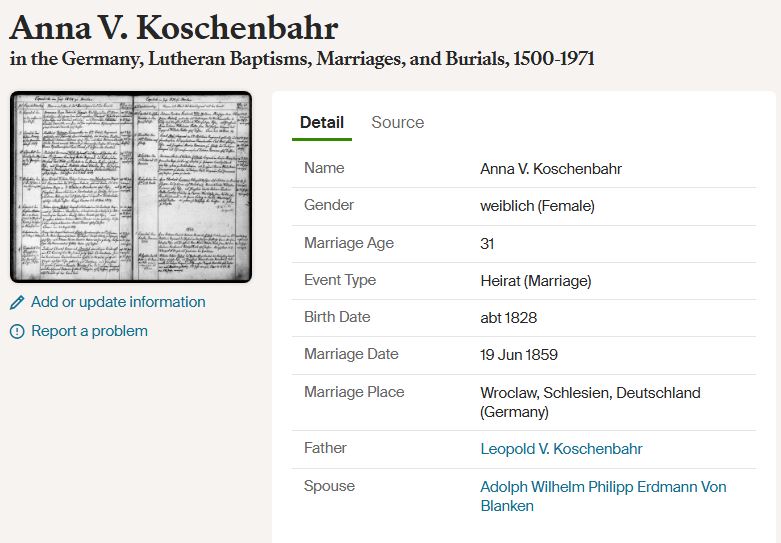781x543 pixels.
Task: Click the pencil edit icon
Action: click(x=17, y=303)
